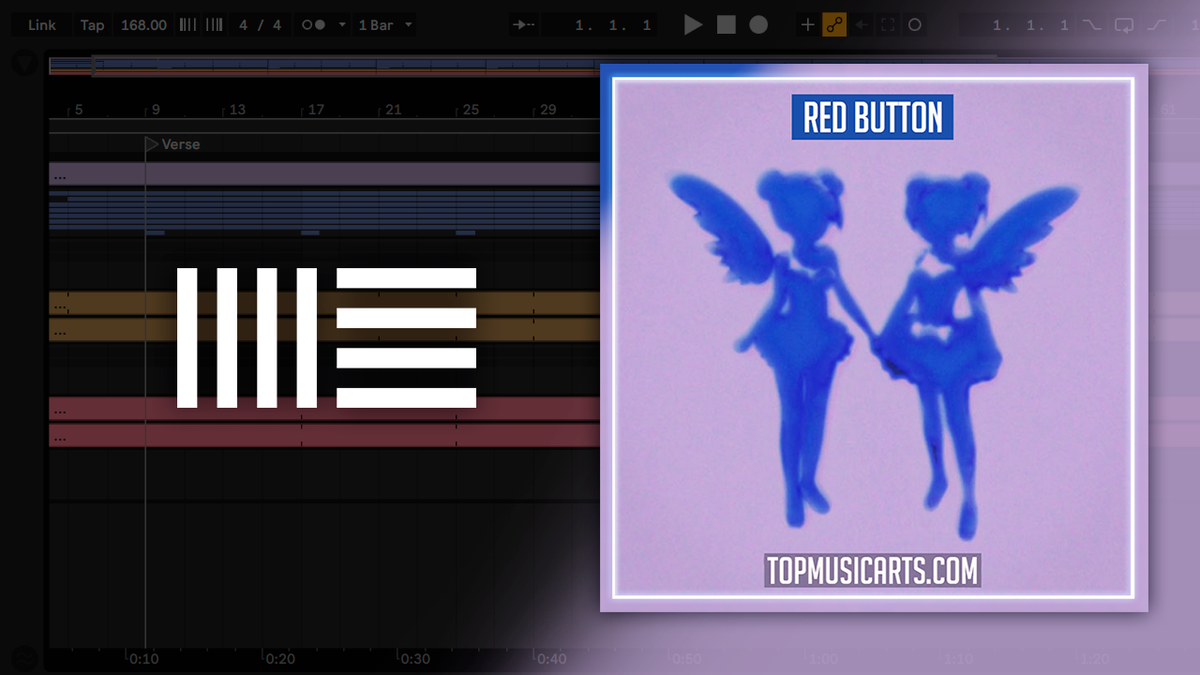
Task: Select the upper red clip
Action: pyautogui.click(x=324, y=409)
